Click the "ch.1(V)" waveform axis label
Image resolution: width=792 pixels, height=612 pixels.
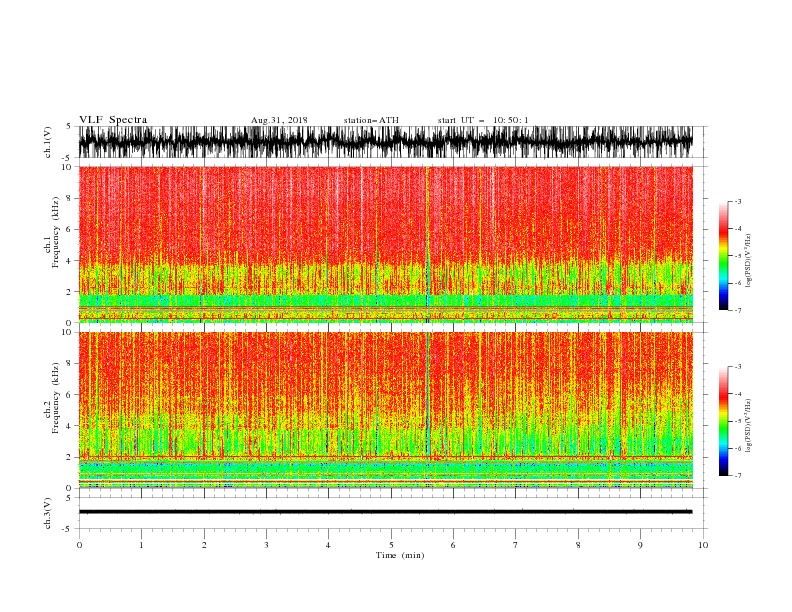click(48, 142)
